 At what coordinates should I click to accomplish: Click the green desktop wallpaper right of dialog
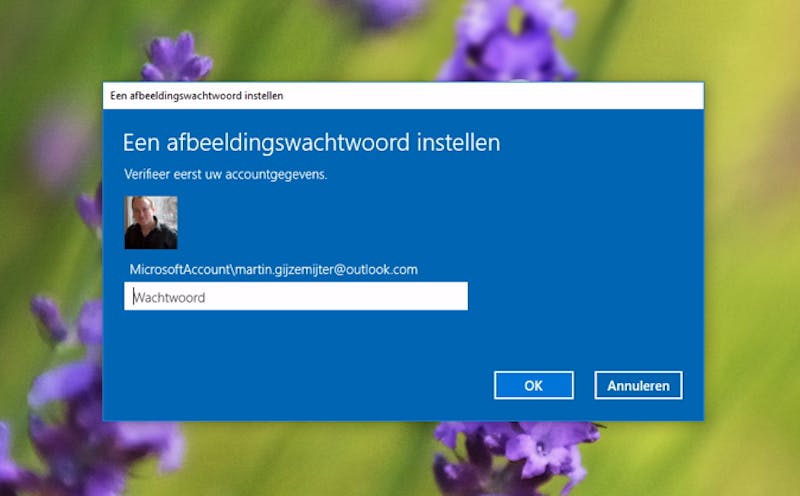pyautogui.click(x=750, y=250)
